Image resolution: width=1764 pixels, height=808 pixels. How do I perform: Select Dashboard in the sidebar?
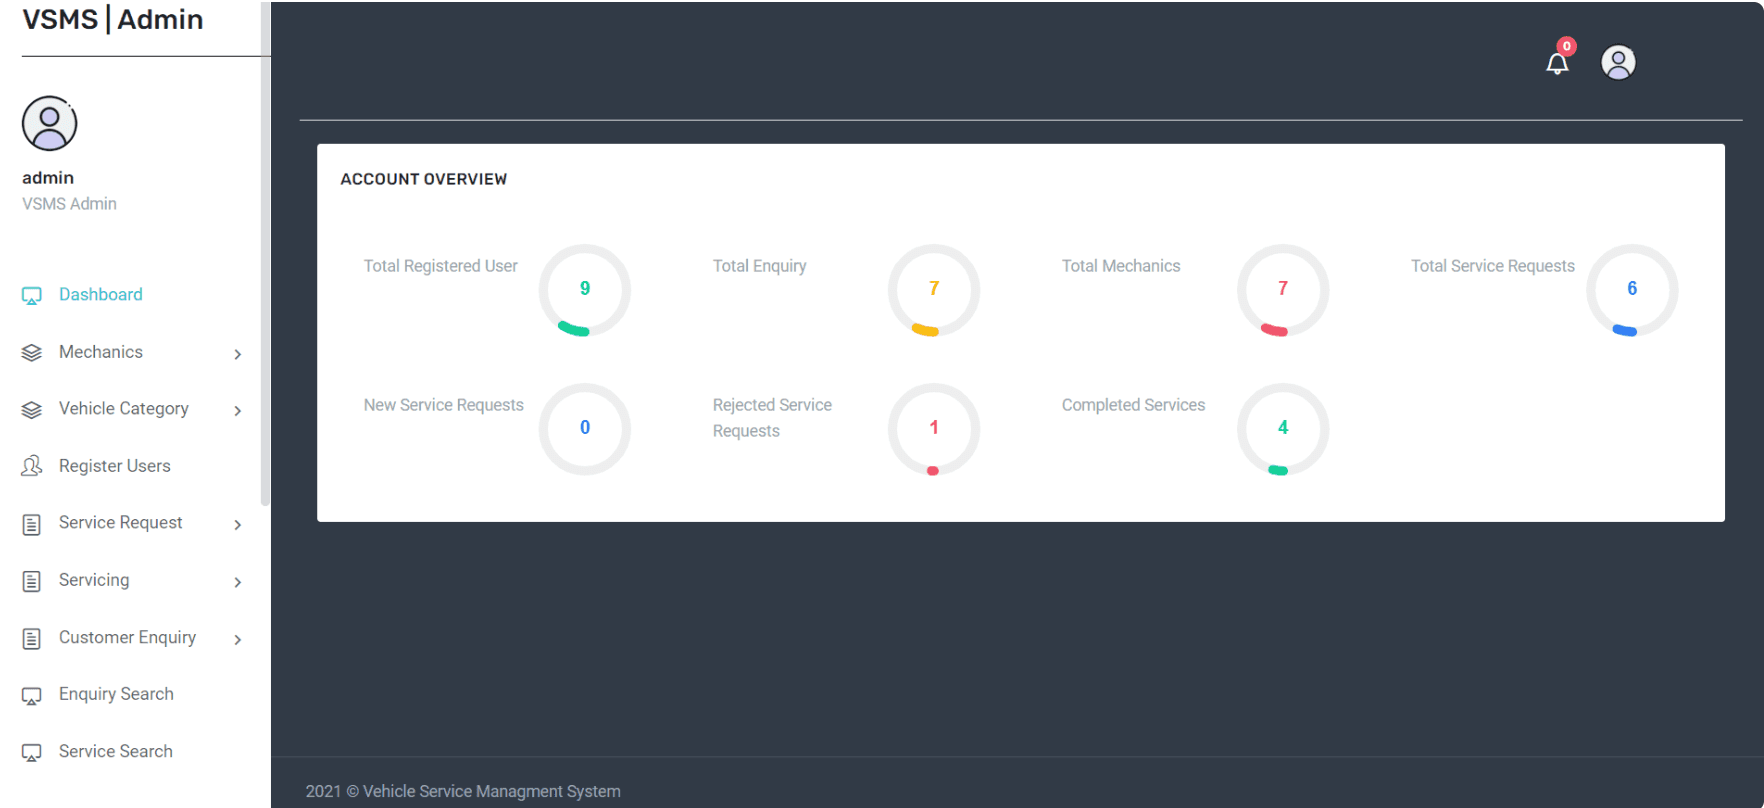point(101,295)
